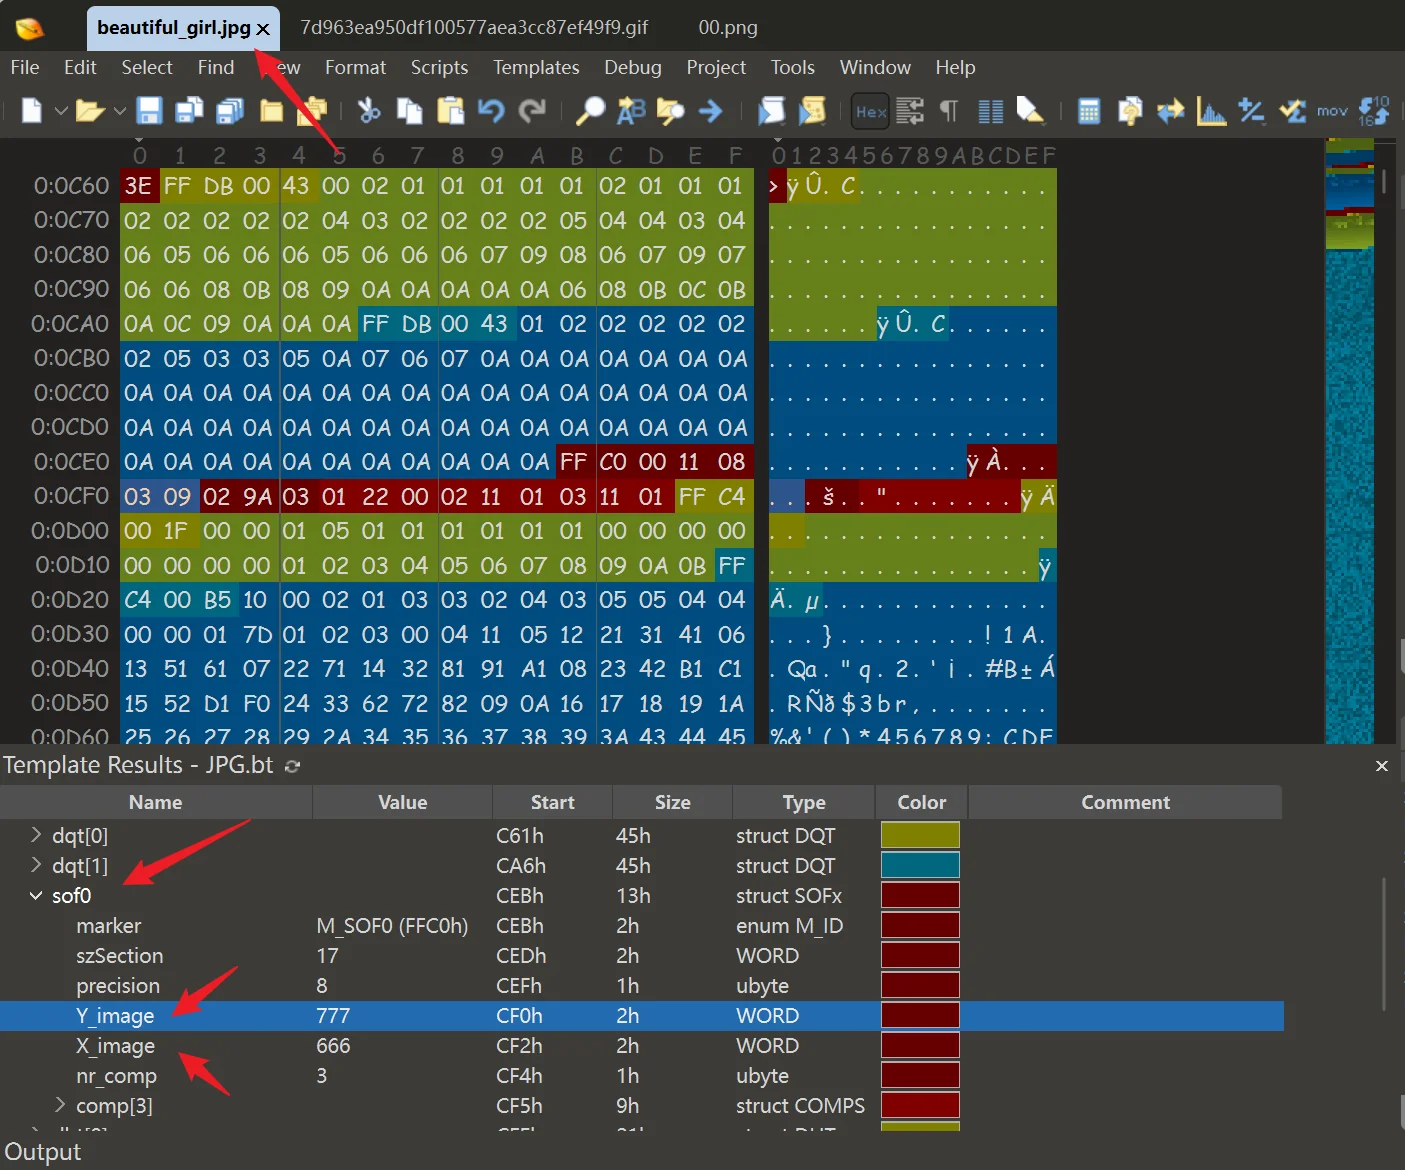This screenshot has width=1405, height=1170.
Task: Open the dropdown arrow beside New file
Action: click(61, 111)
